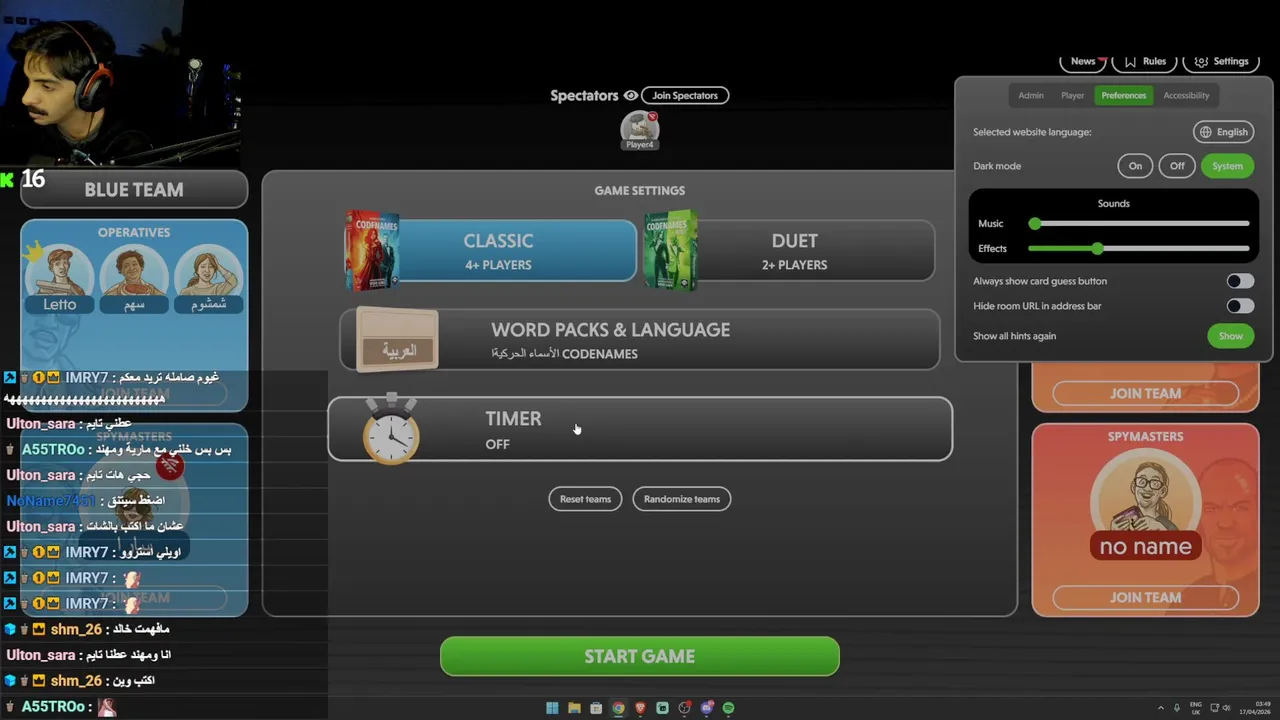Image resolution: width=1280 pixels, height=720 pixels.
Task: Click the stopwatch timer icon
Action: point(391,429)
